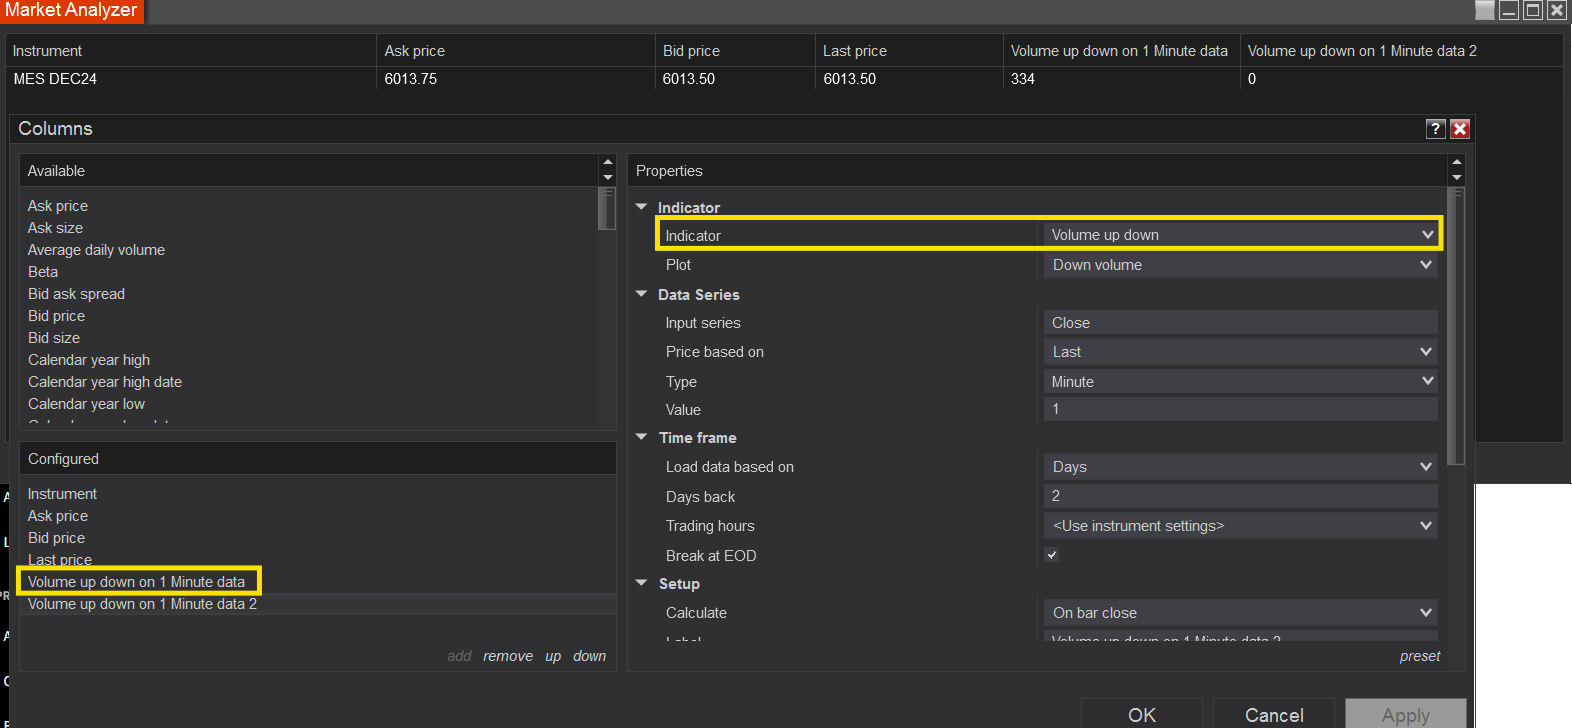Collapse the Indicator properties section
The height and width of the screenshot is (728, 1572).
click(x=642, y=207)
